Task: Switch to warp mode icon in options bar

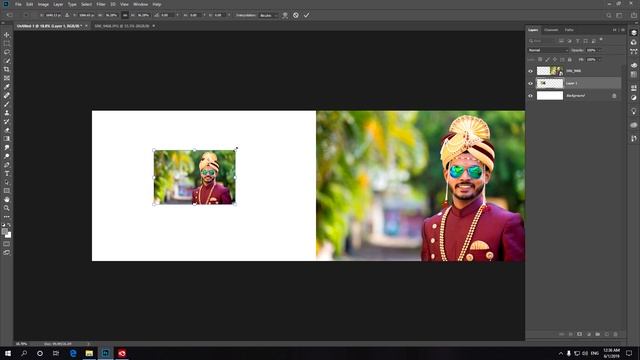Action: click(x=285, y=15)
